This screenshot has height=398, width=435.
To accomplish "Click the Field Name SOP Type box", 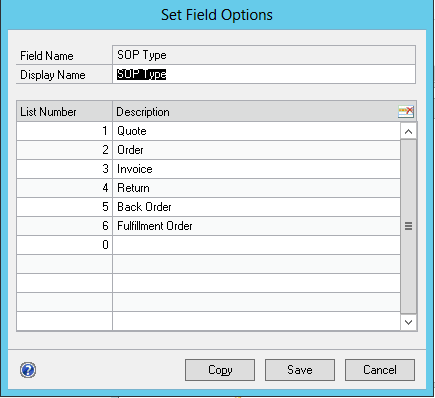I will (x=264, y=55).
